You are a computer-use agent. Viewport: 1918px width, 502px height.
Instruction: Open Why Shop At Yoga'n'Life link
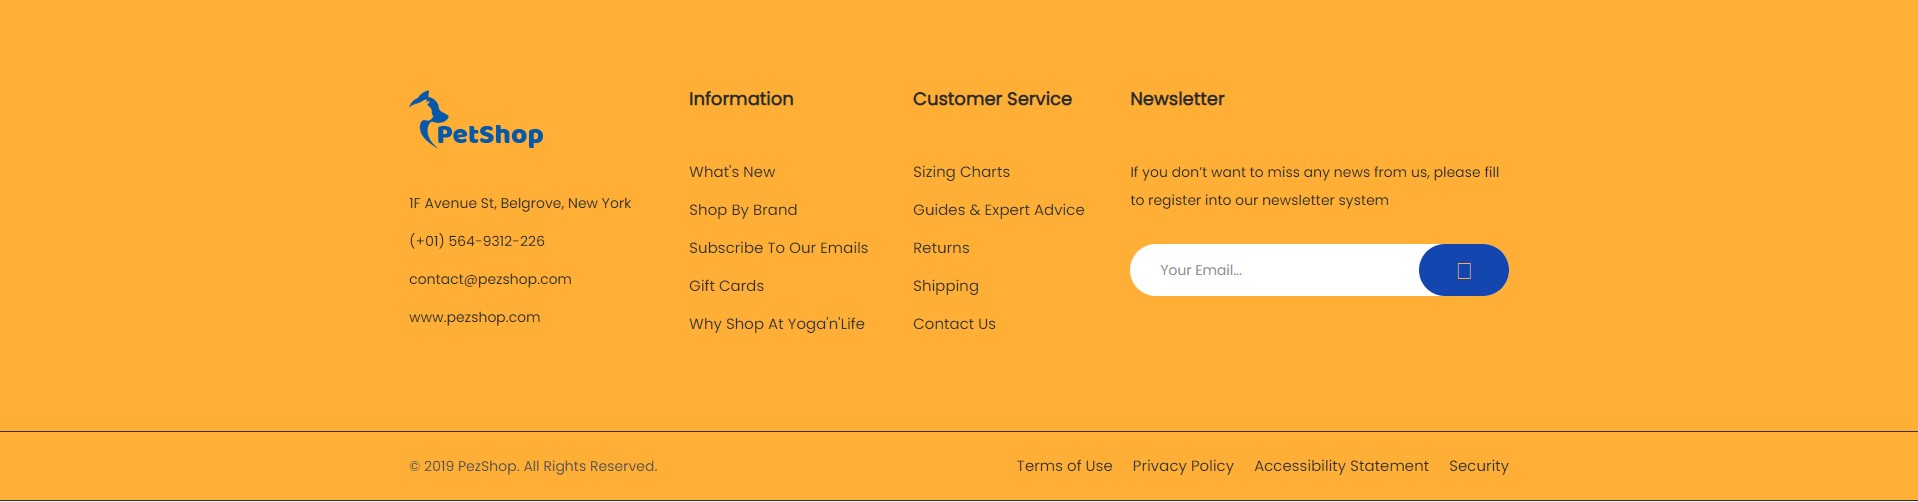[x=777, y=324]
